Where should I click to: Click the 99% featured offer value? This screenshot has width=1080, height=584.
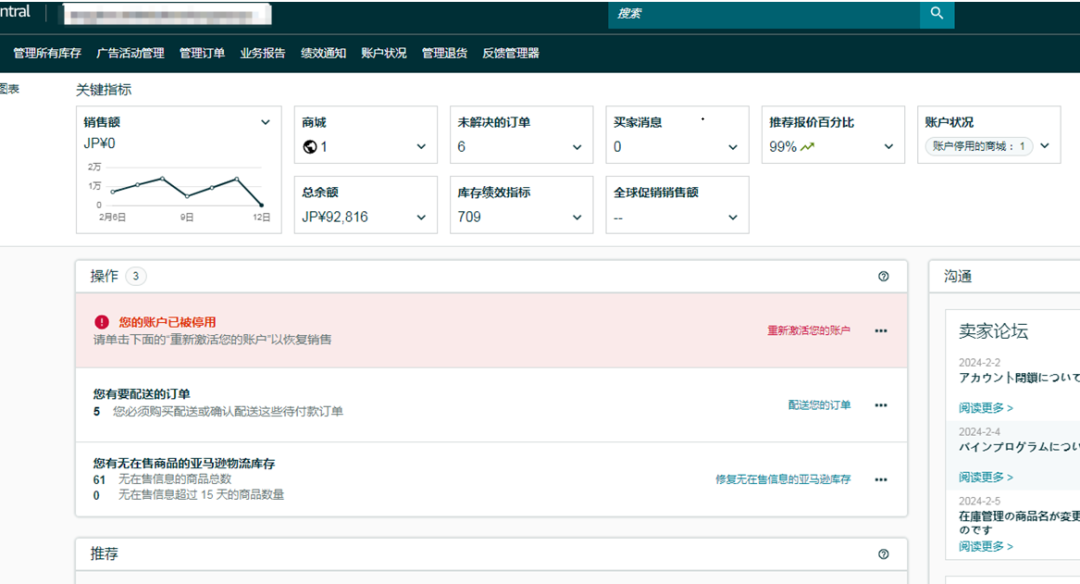[783, 147]
